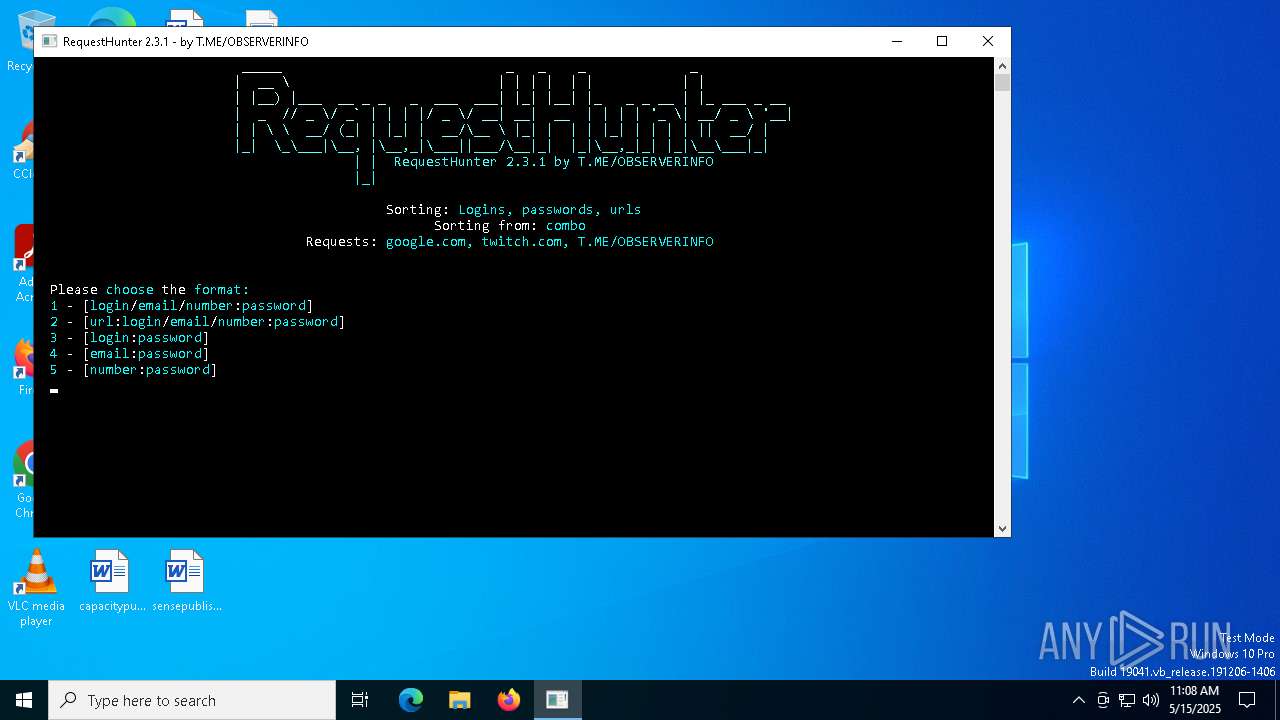Screen dimensions: 1280x720
Task: Open File Explorer from taskbar
Action: (459, 700)
